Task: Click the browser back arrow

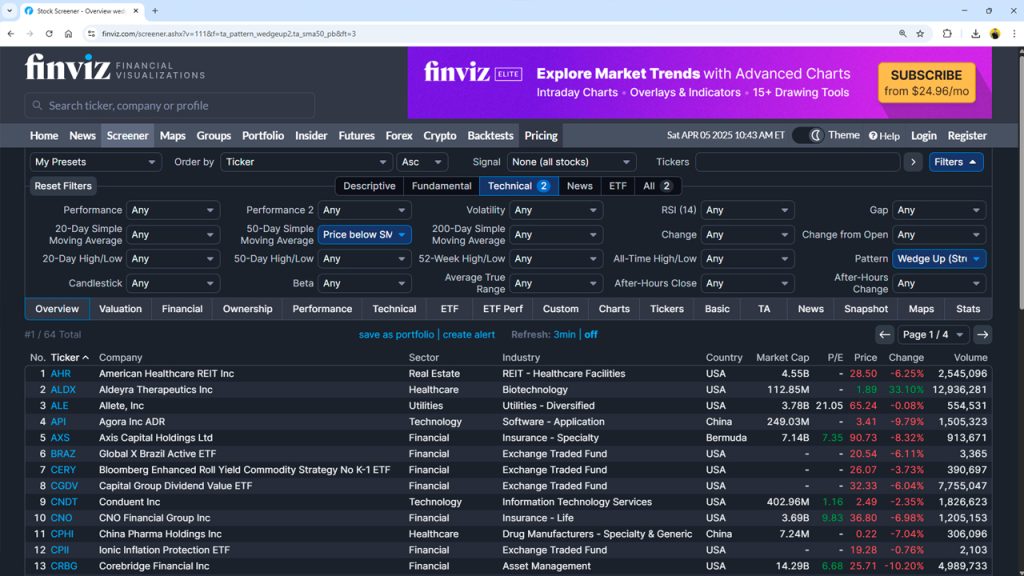Action: point(11,34)
